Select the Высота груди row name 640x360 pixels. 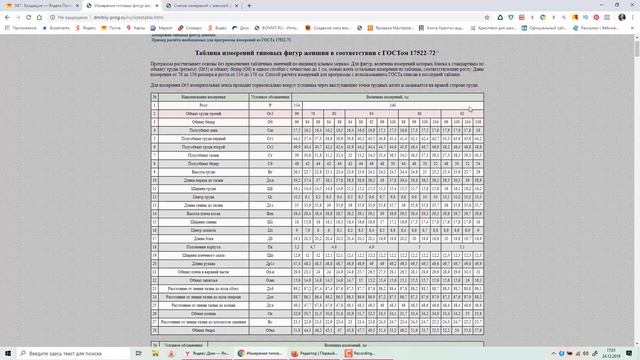(203, 172)
